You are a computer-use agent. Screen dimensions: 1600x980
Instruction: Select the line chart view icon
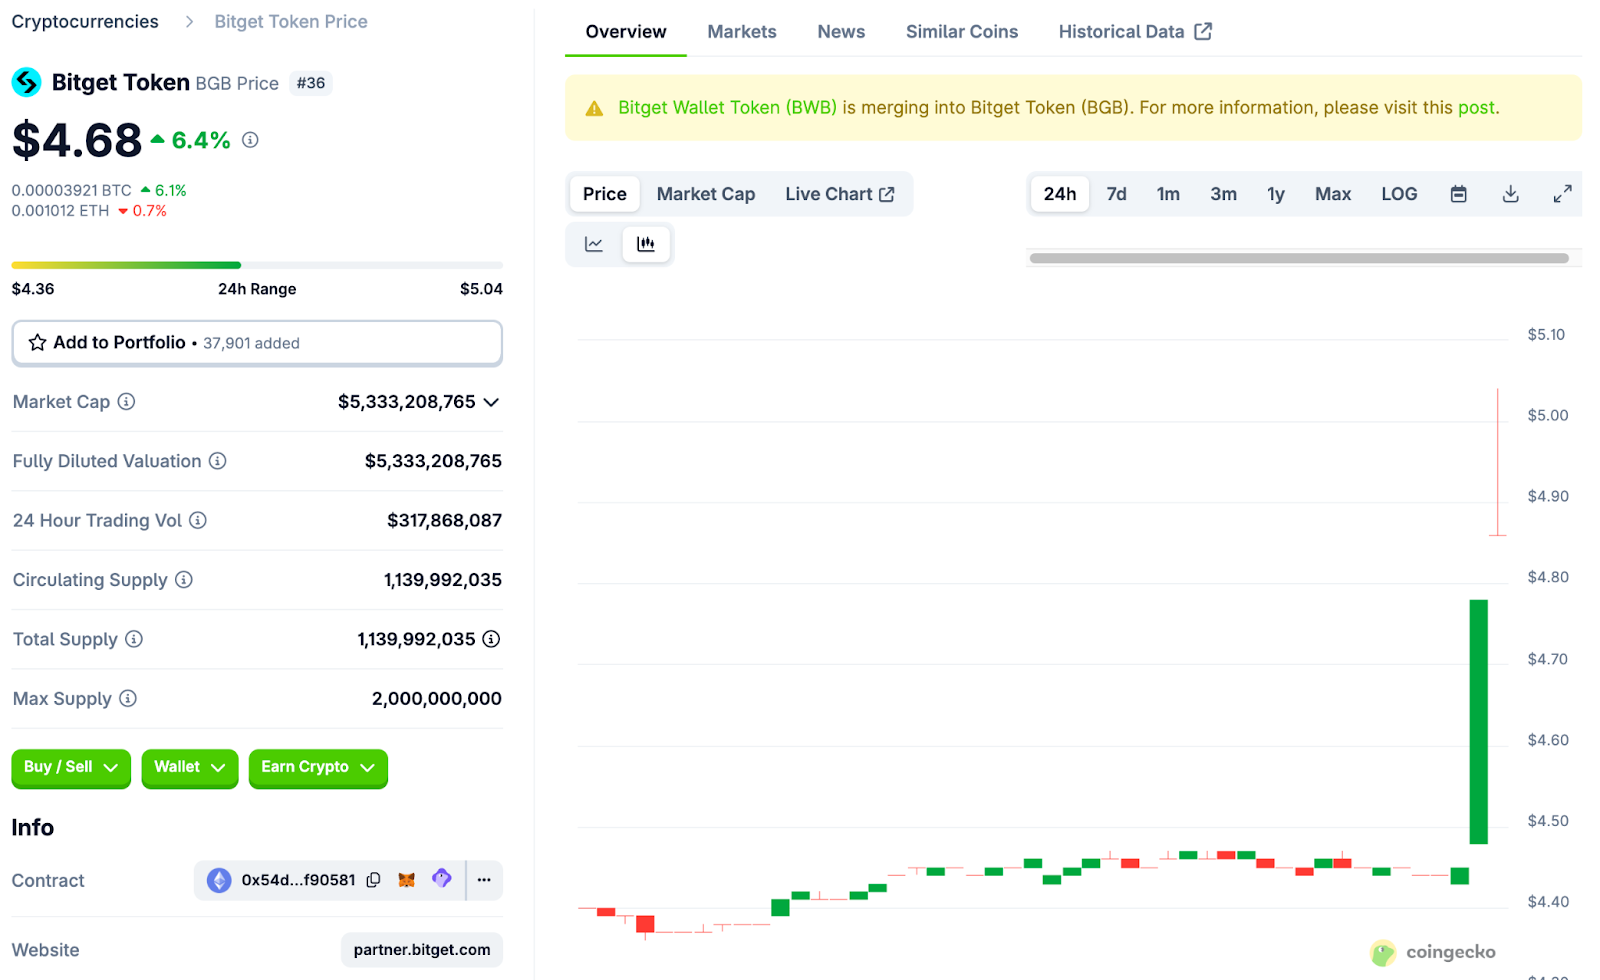coord(593,243)
